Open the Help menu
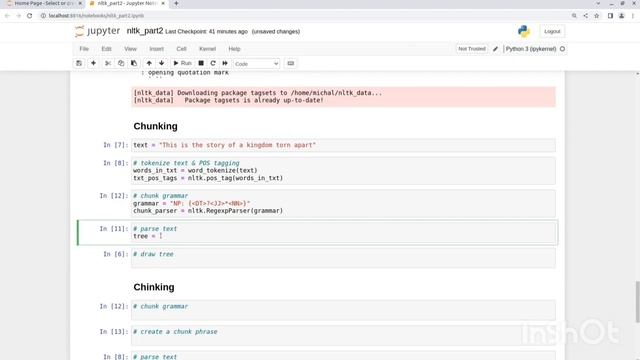 click(234, 49)
